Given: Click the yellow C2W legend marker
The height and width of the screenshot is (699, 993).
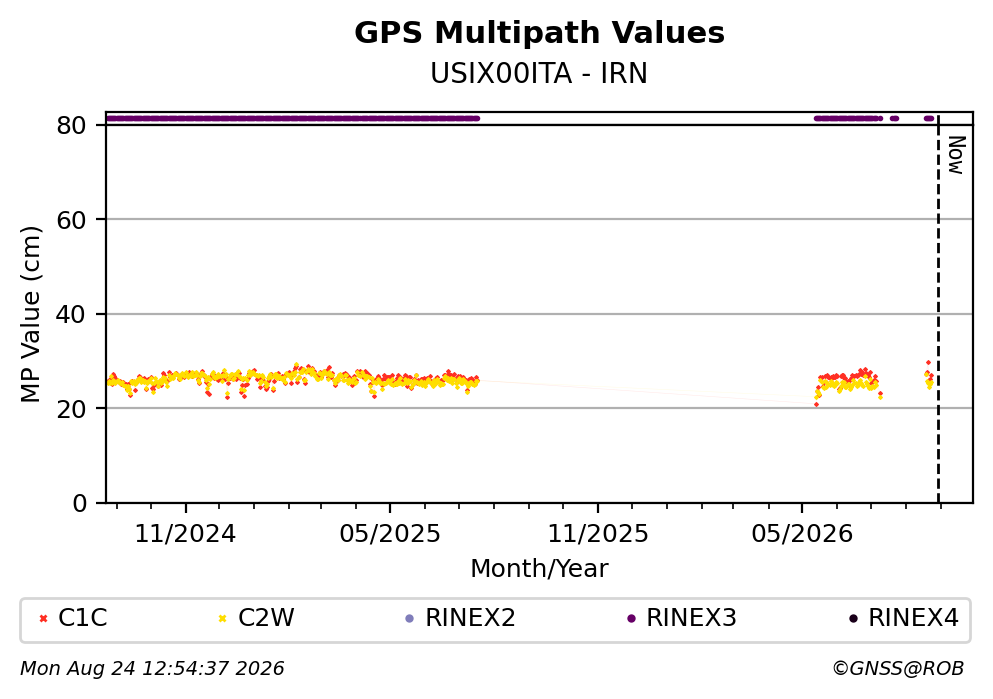Looking at the screenshot, I should tap(222, 618).
